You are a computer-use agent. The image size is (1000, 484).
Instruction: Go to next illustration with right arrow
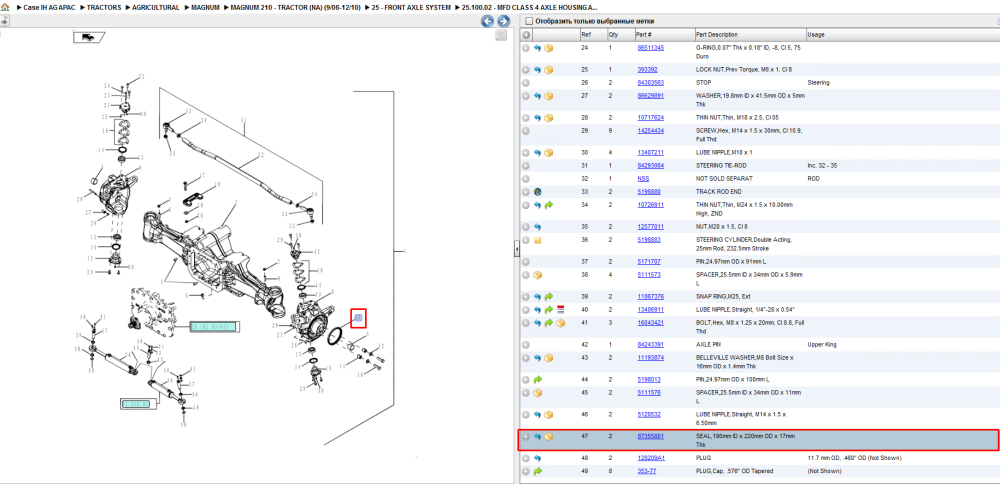click(503, 21)
